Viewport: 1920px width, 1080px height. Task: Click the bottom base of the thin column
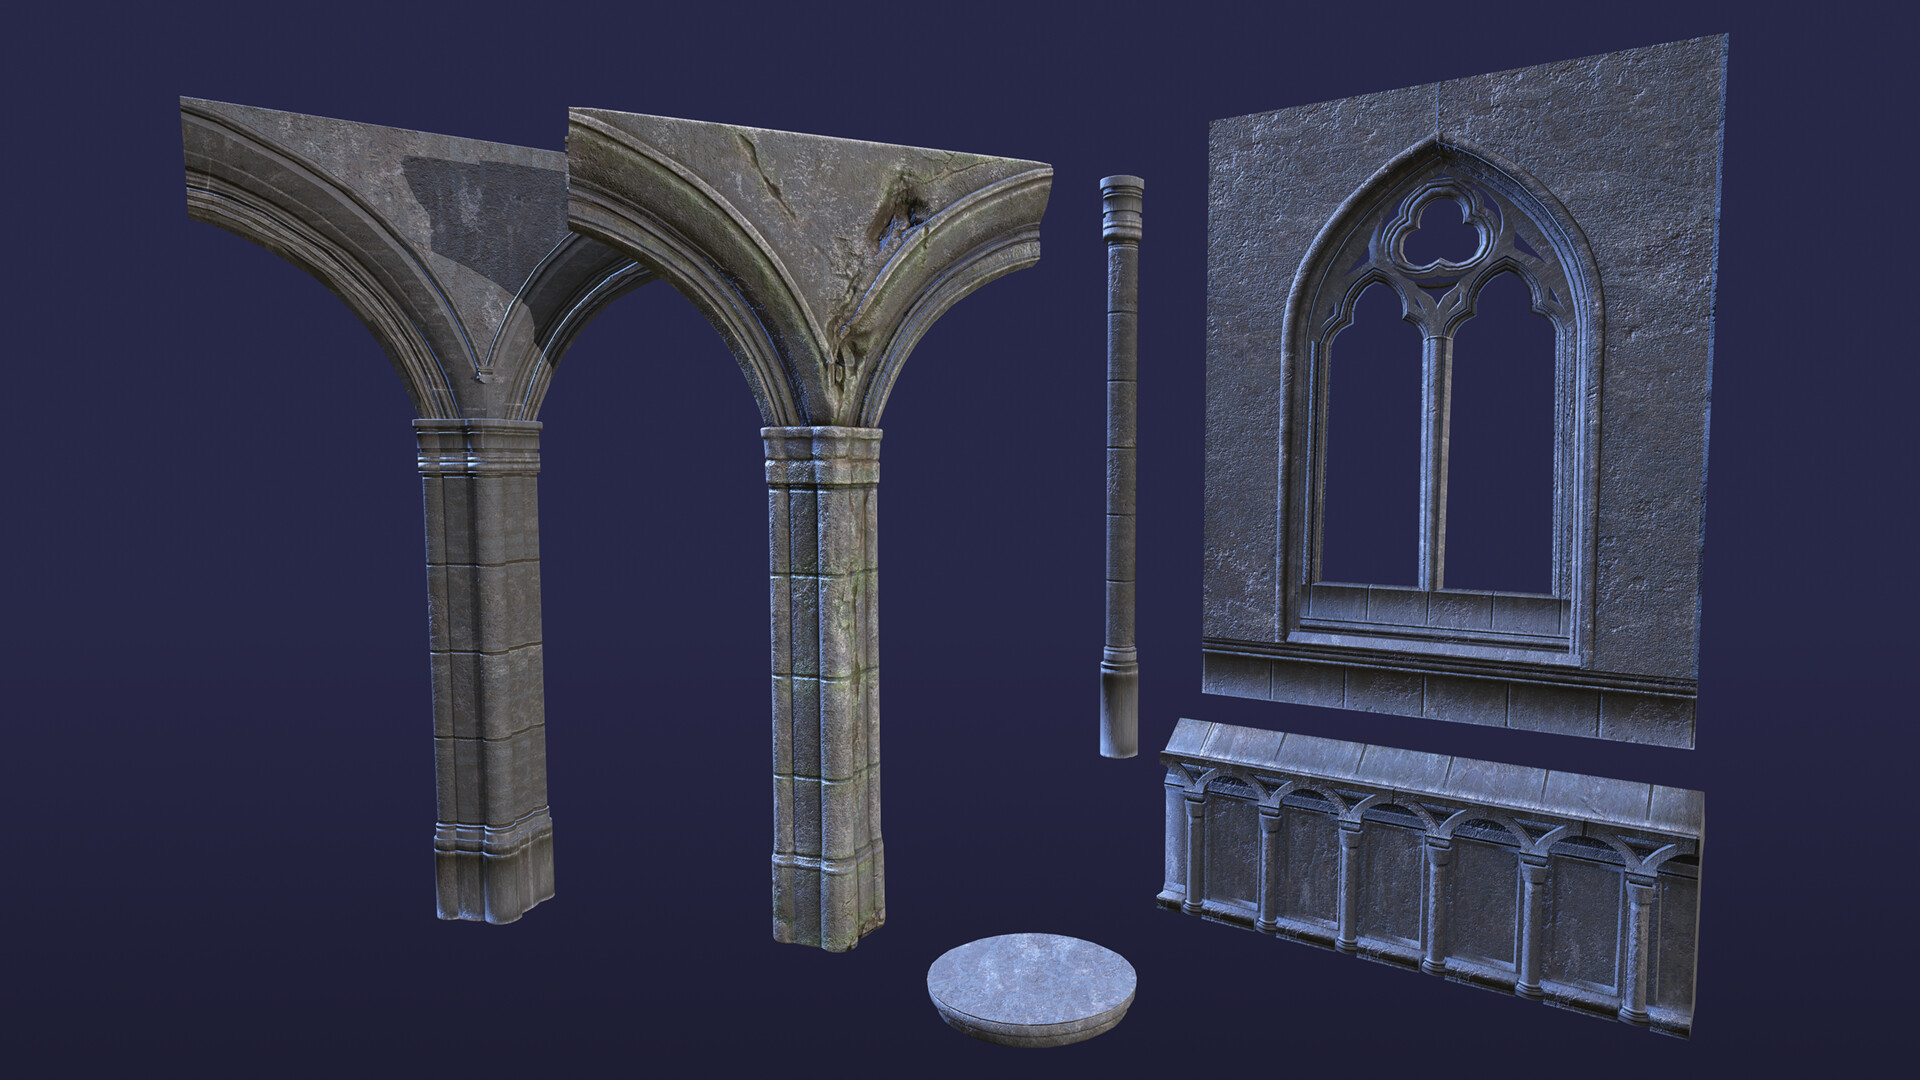pos(1120,710)
